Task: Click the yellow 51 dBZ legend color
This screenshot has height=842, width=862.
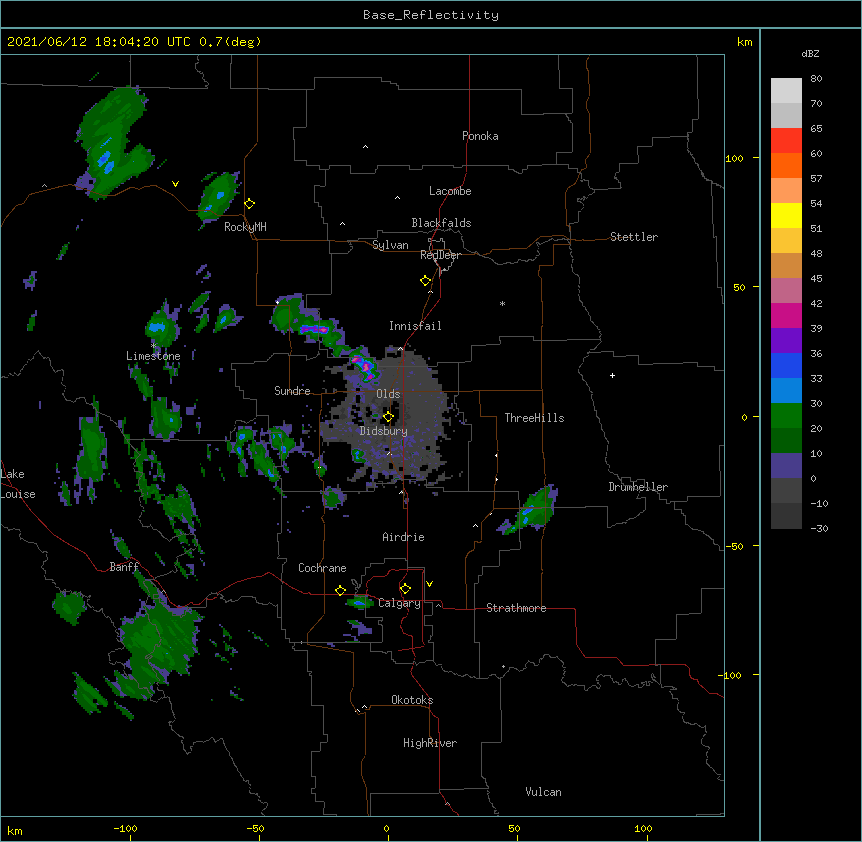Action: click(786, 215)
